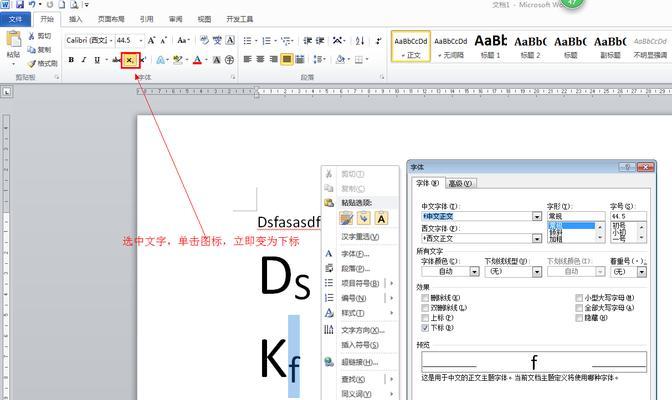Open the 文件 File tab
This screenshot has width=672, height=400.
[15, 19]
